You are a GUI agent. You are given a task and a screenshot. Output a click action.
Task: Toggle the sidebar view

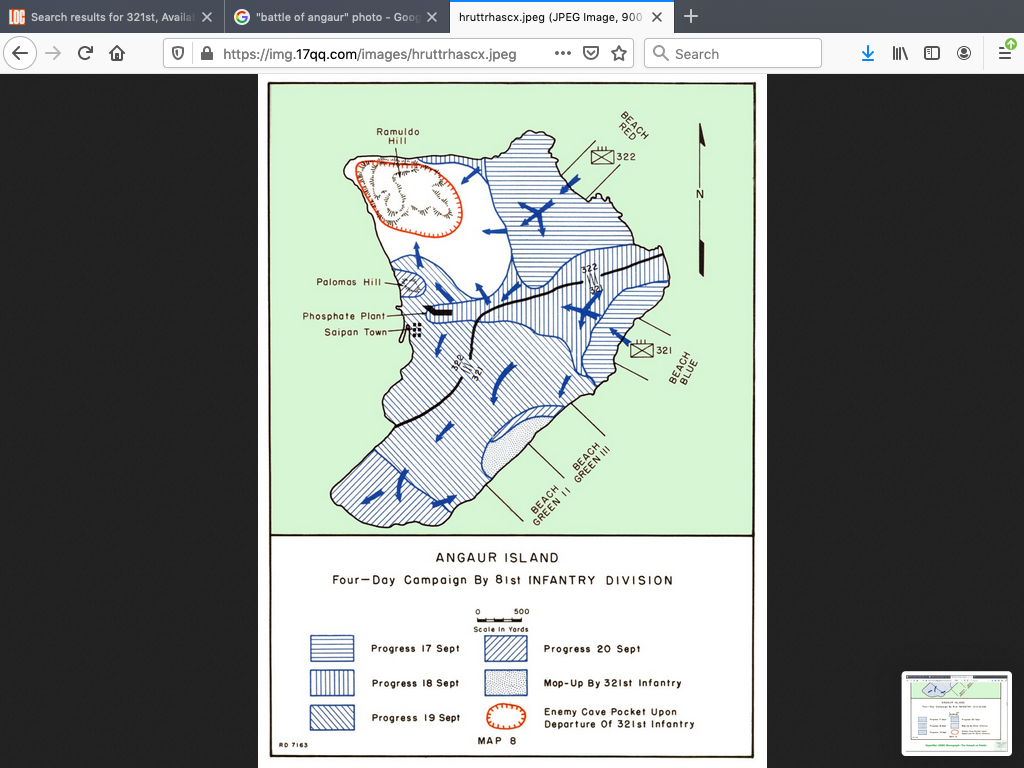click(x=932, y=54)
